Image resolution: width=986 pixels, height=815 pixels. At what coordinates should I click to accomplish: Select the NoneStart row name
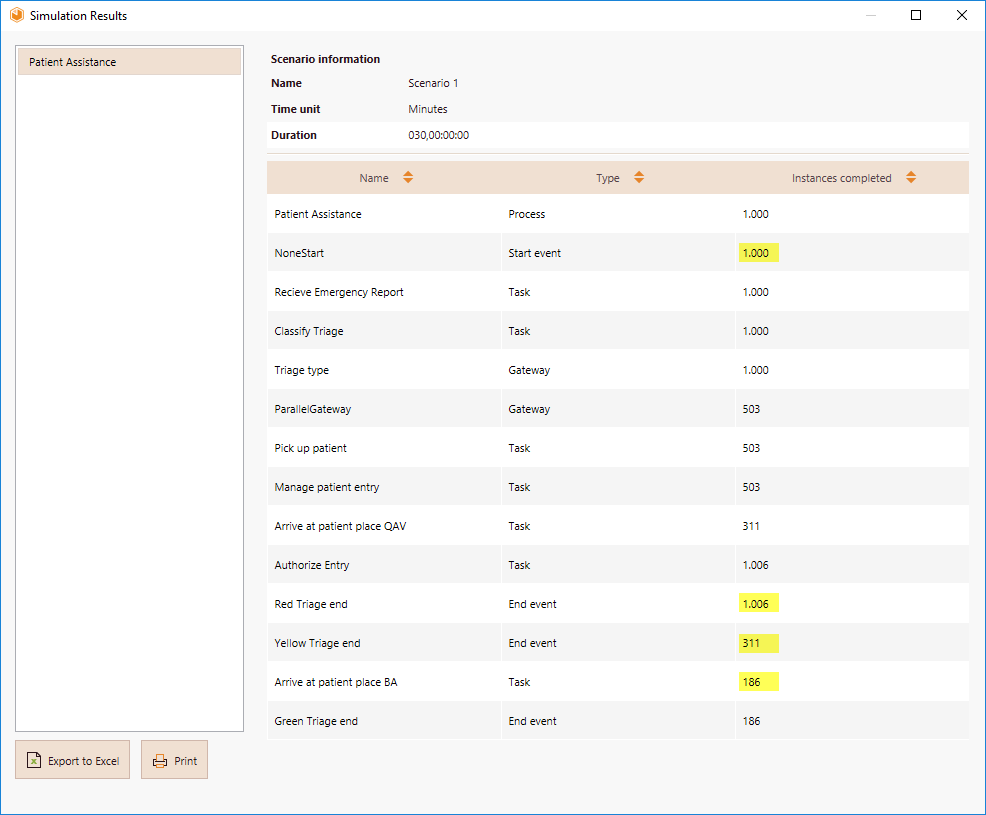[x=299, y=253]
